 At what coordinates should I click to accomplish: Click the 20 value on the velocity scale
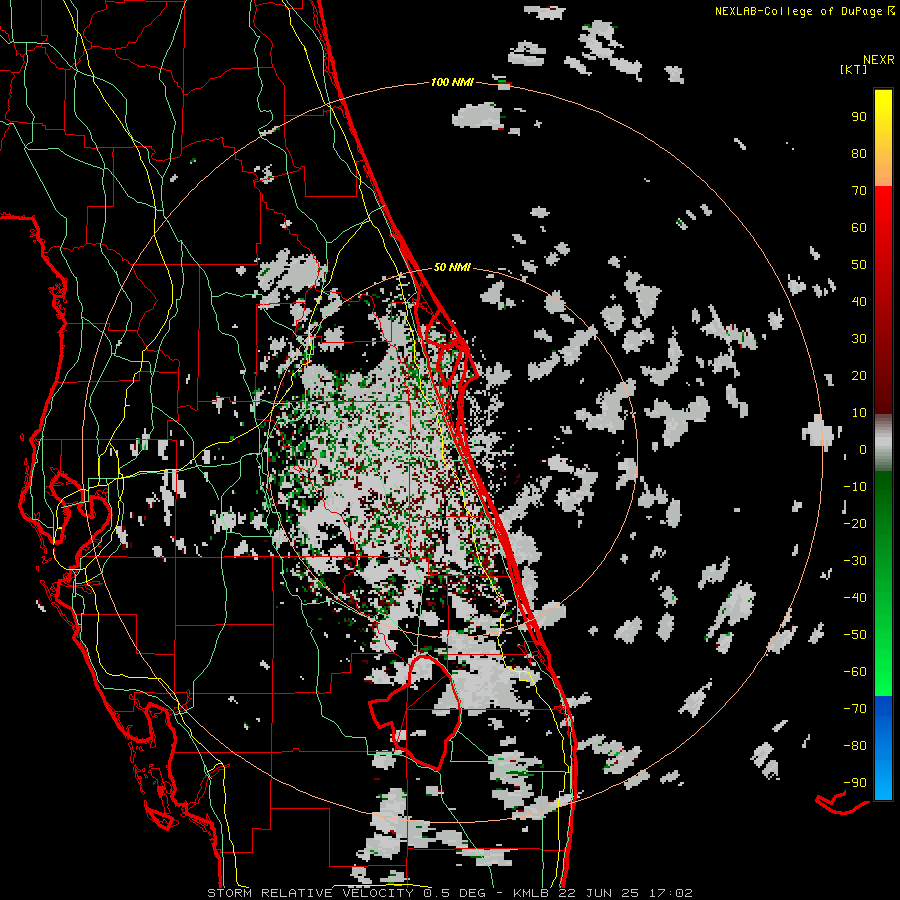[x=859, y=375]
